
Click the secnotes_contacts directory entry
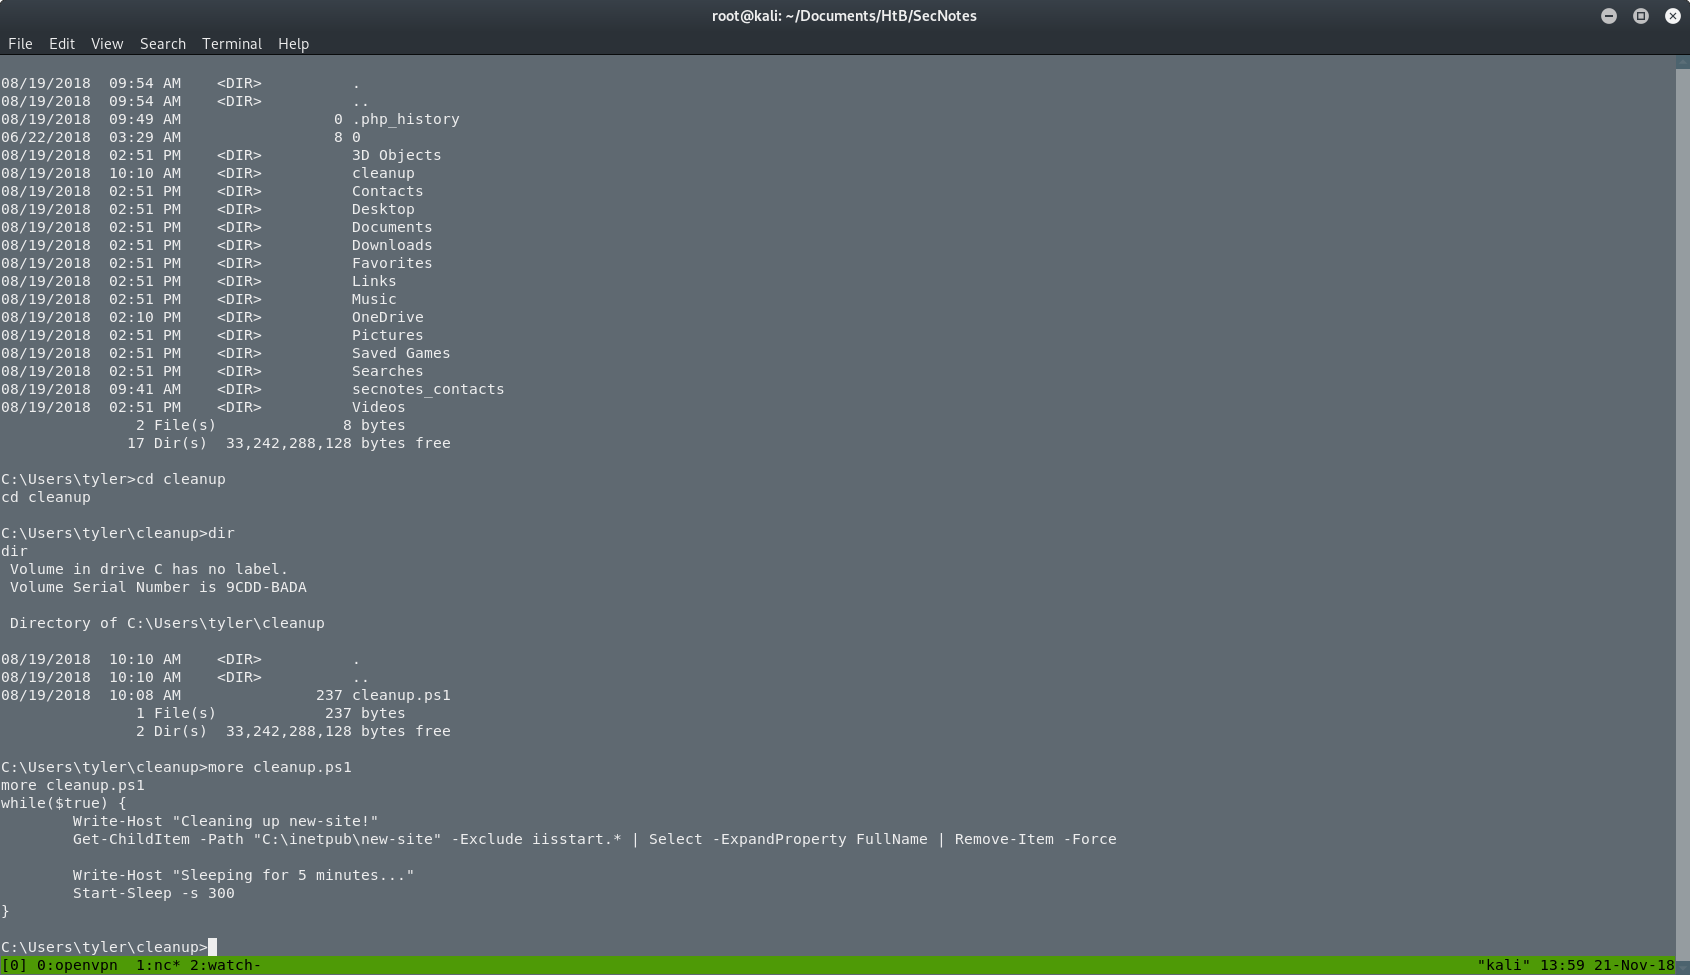[428, 389]
